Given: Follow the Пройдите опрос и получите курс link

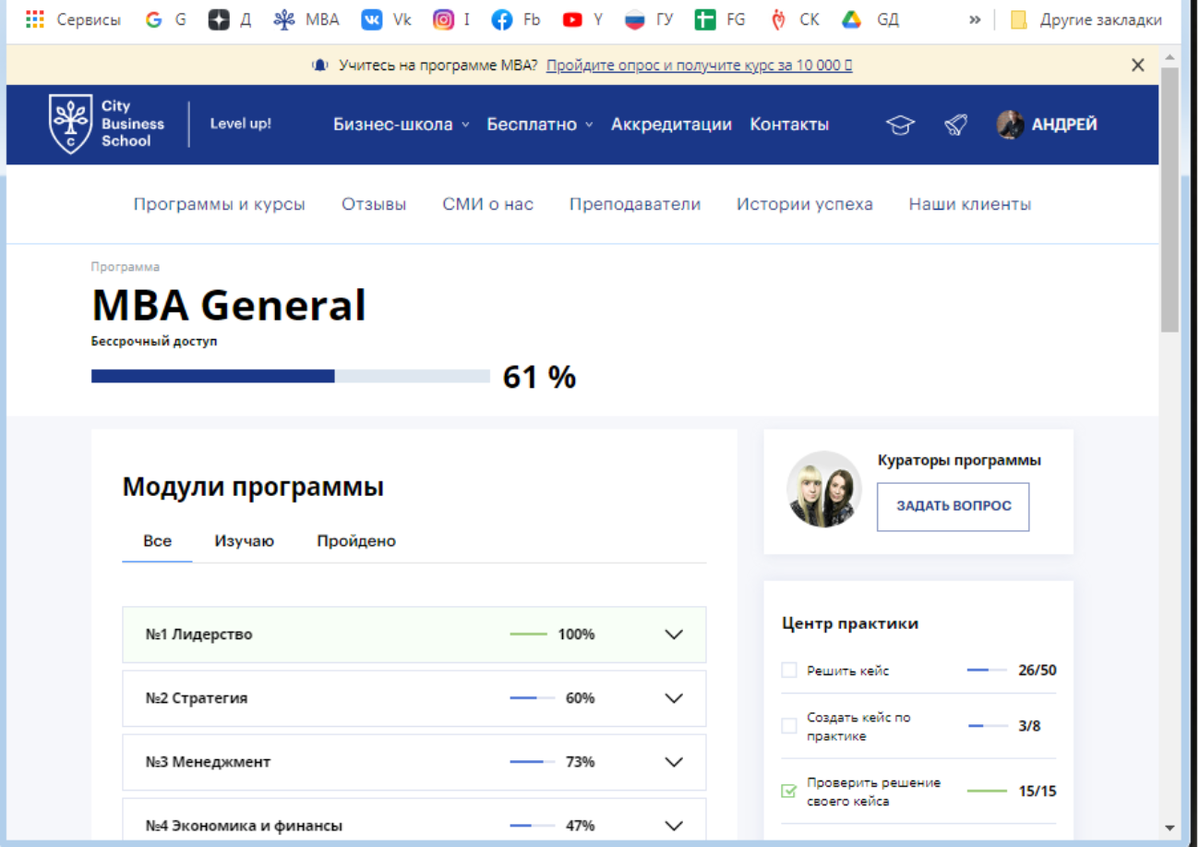Looking at the screenshot, I should (699, 65).
